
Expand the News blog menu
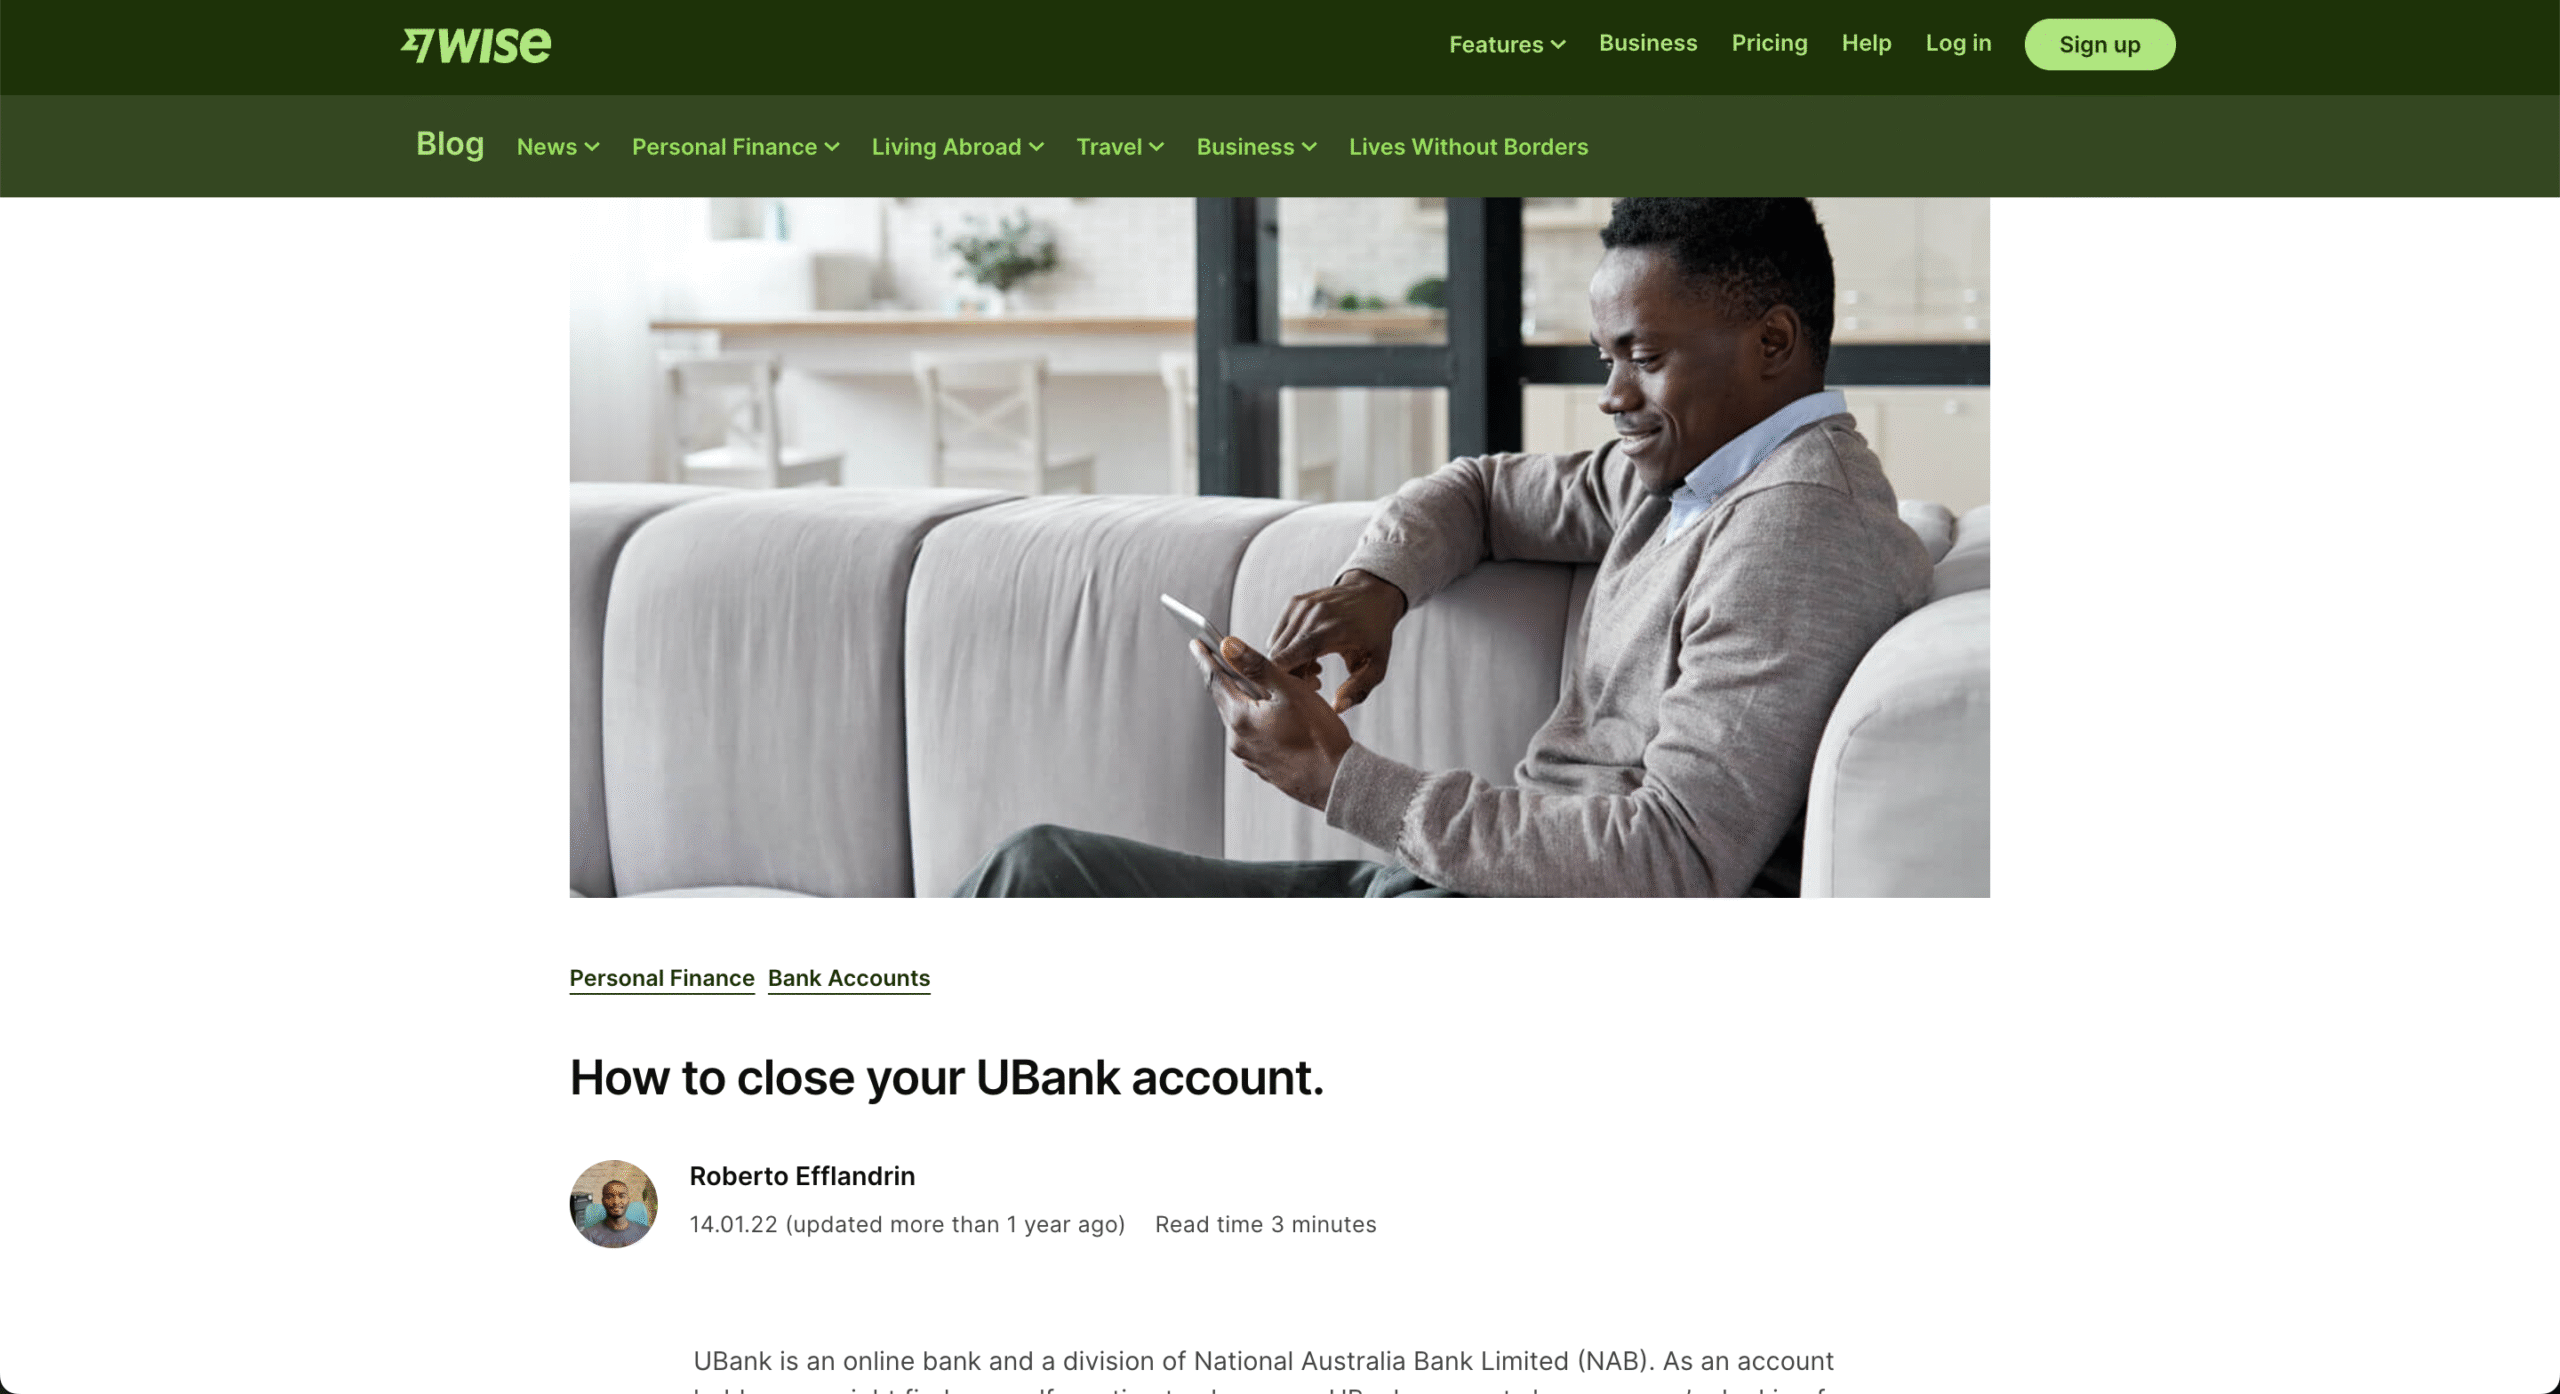(x=558, y=147)
